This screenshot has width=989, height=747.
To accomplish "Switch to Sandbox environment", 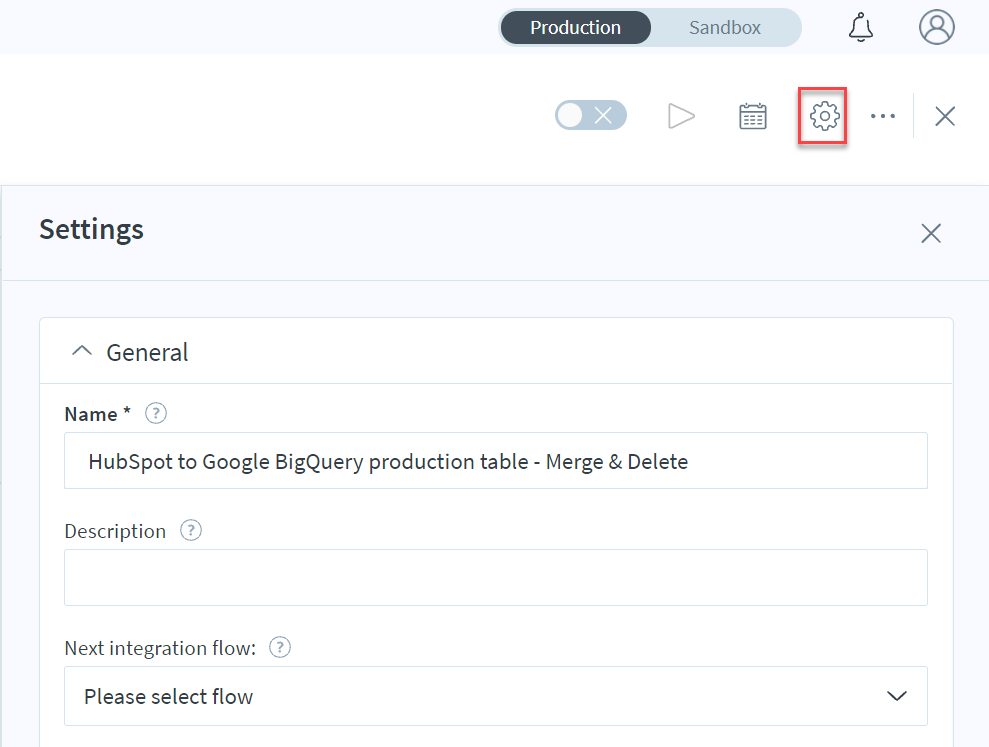I will click(725, 28).
